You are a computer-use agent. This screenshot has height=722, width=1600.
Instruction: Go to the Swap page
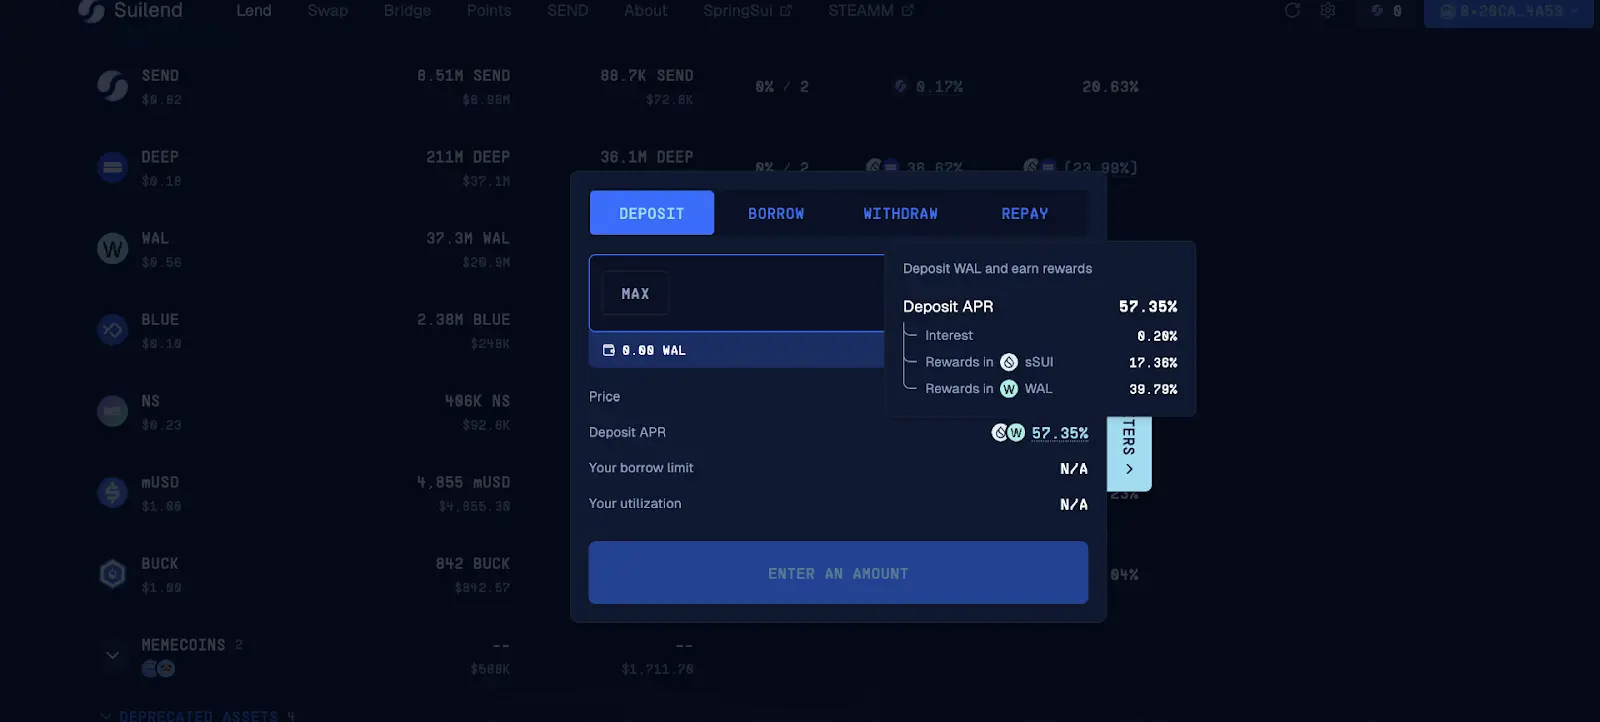pos(328,10)
